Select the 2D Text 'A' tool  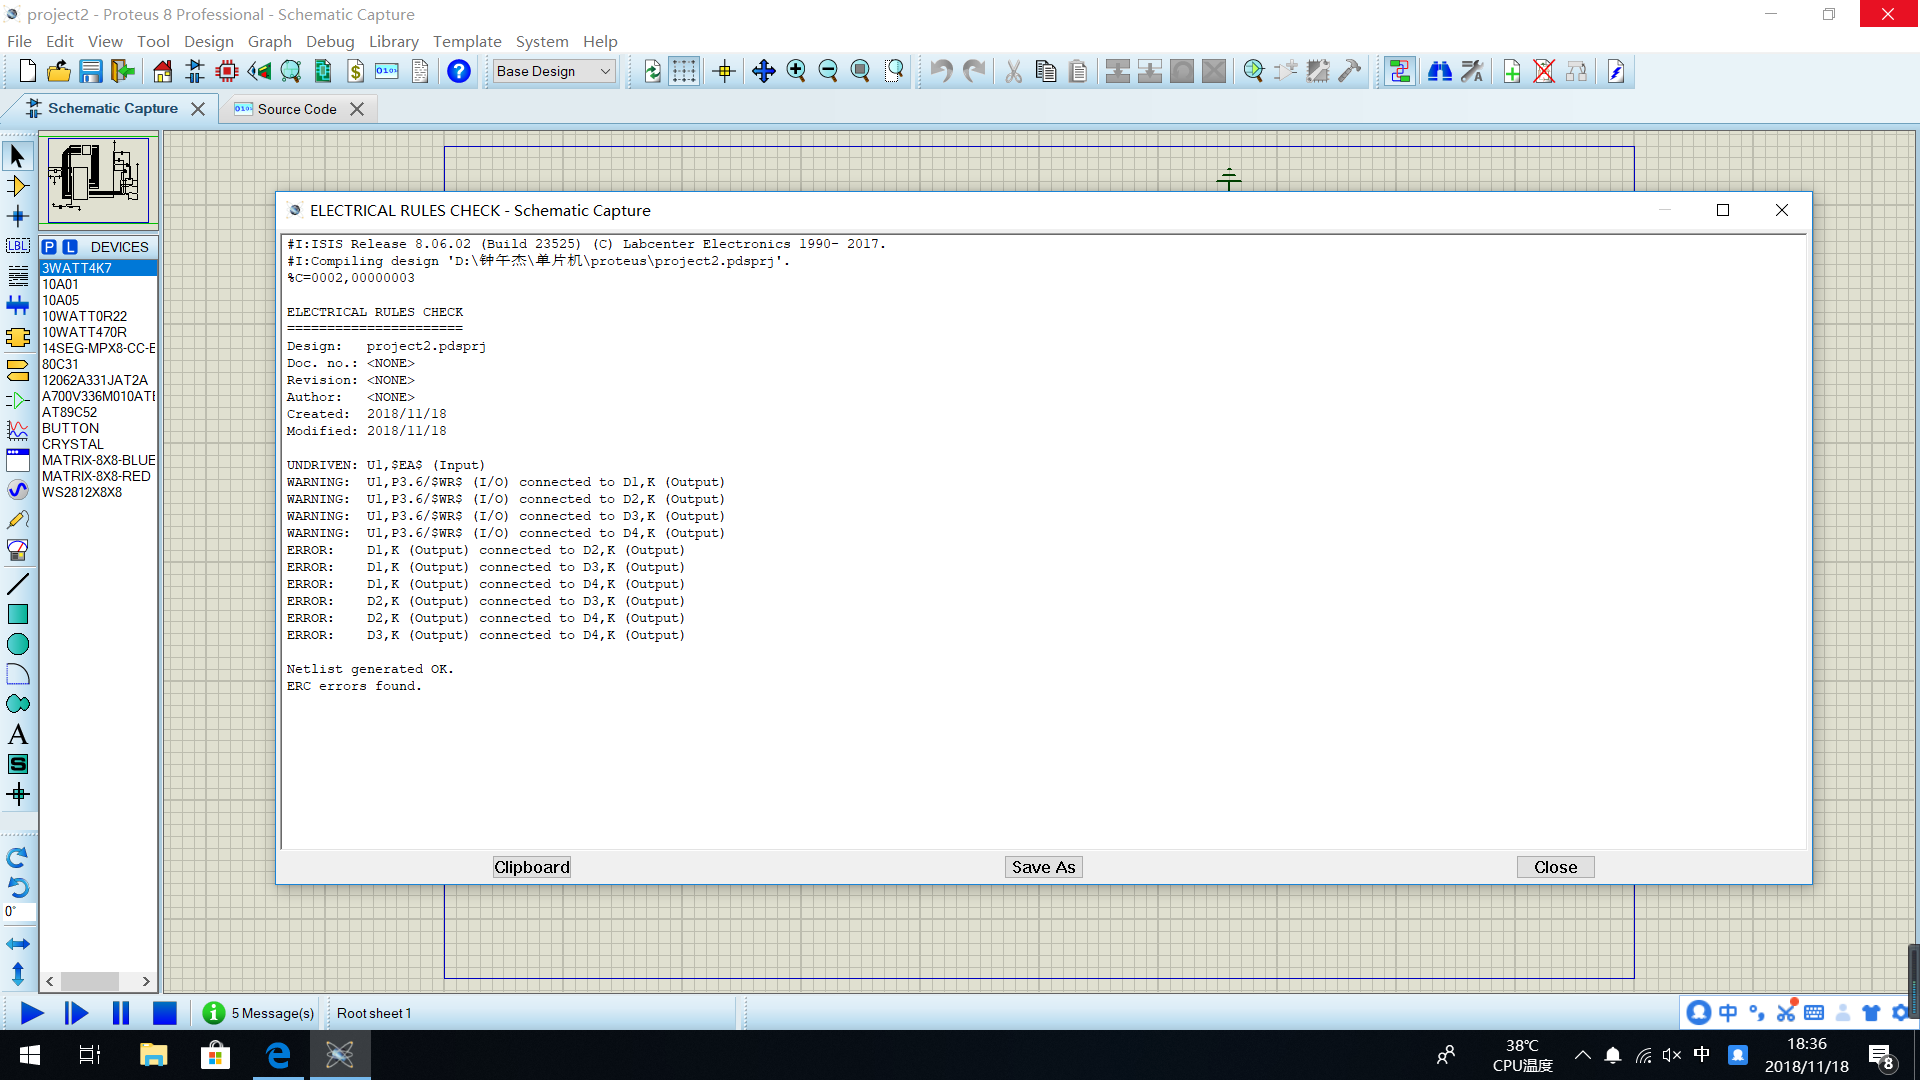point(18,734)
